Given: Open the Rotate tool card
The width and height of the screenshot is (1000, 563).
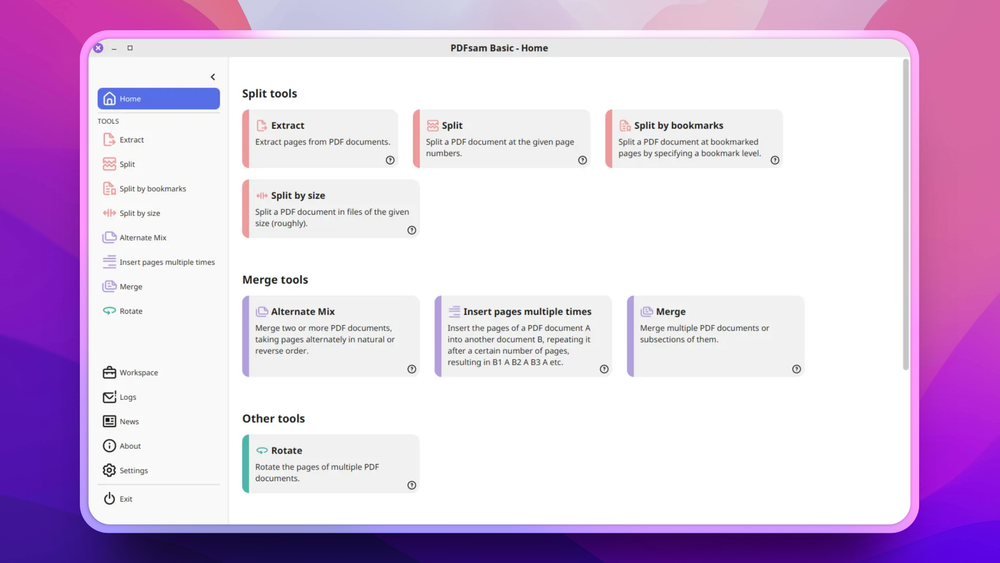Looking at the screenshot, I should pos(331,464).
